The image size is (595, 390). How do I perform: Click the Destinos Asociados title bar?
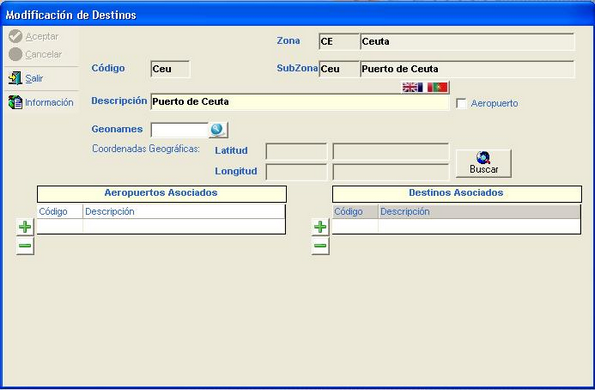(457, 193)
